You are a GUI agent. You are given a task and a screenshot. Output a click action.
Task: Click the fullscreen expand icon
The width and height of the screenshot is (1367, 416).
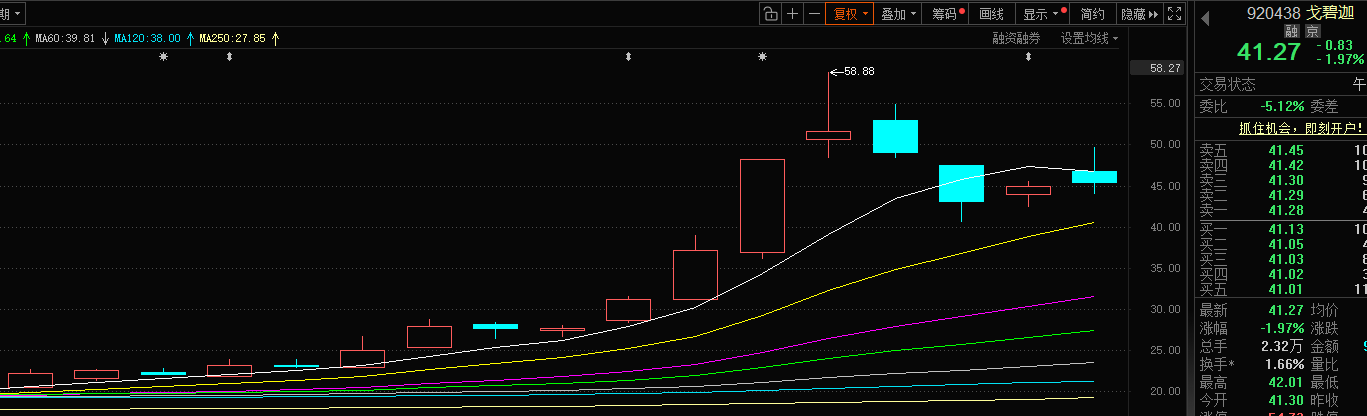(x=1174, y=14)
